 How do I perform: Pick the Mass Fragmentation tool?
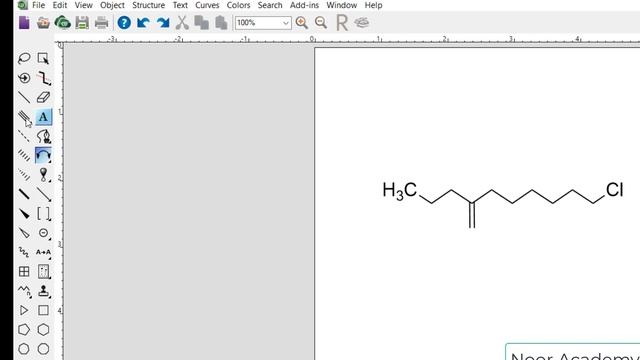[x=43, y=78]
